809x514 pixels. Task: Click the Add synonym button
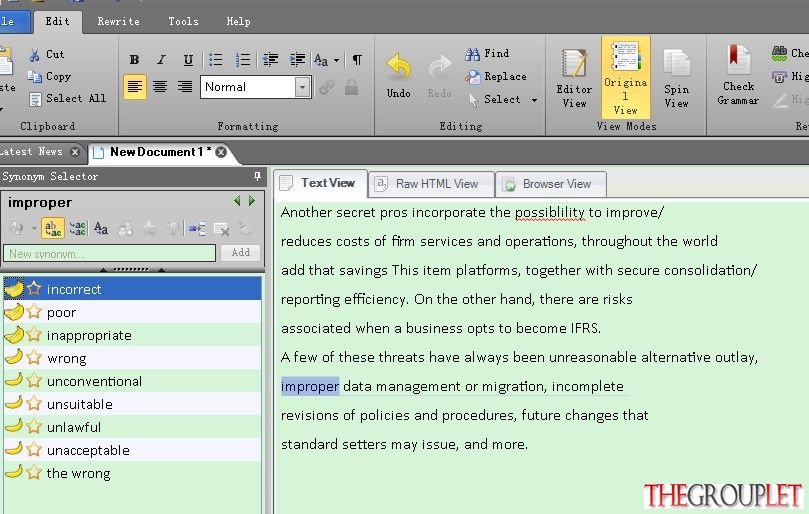click(240, 253)
